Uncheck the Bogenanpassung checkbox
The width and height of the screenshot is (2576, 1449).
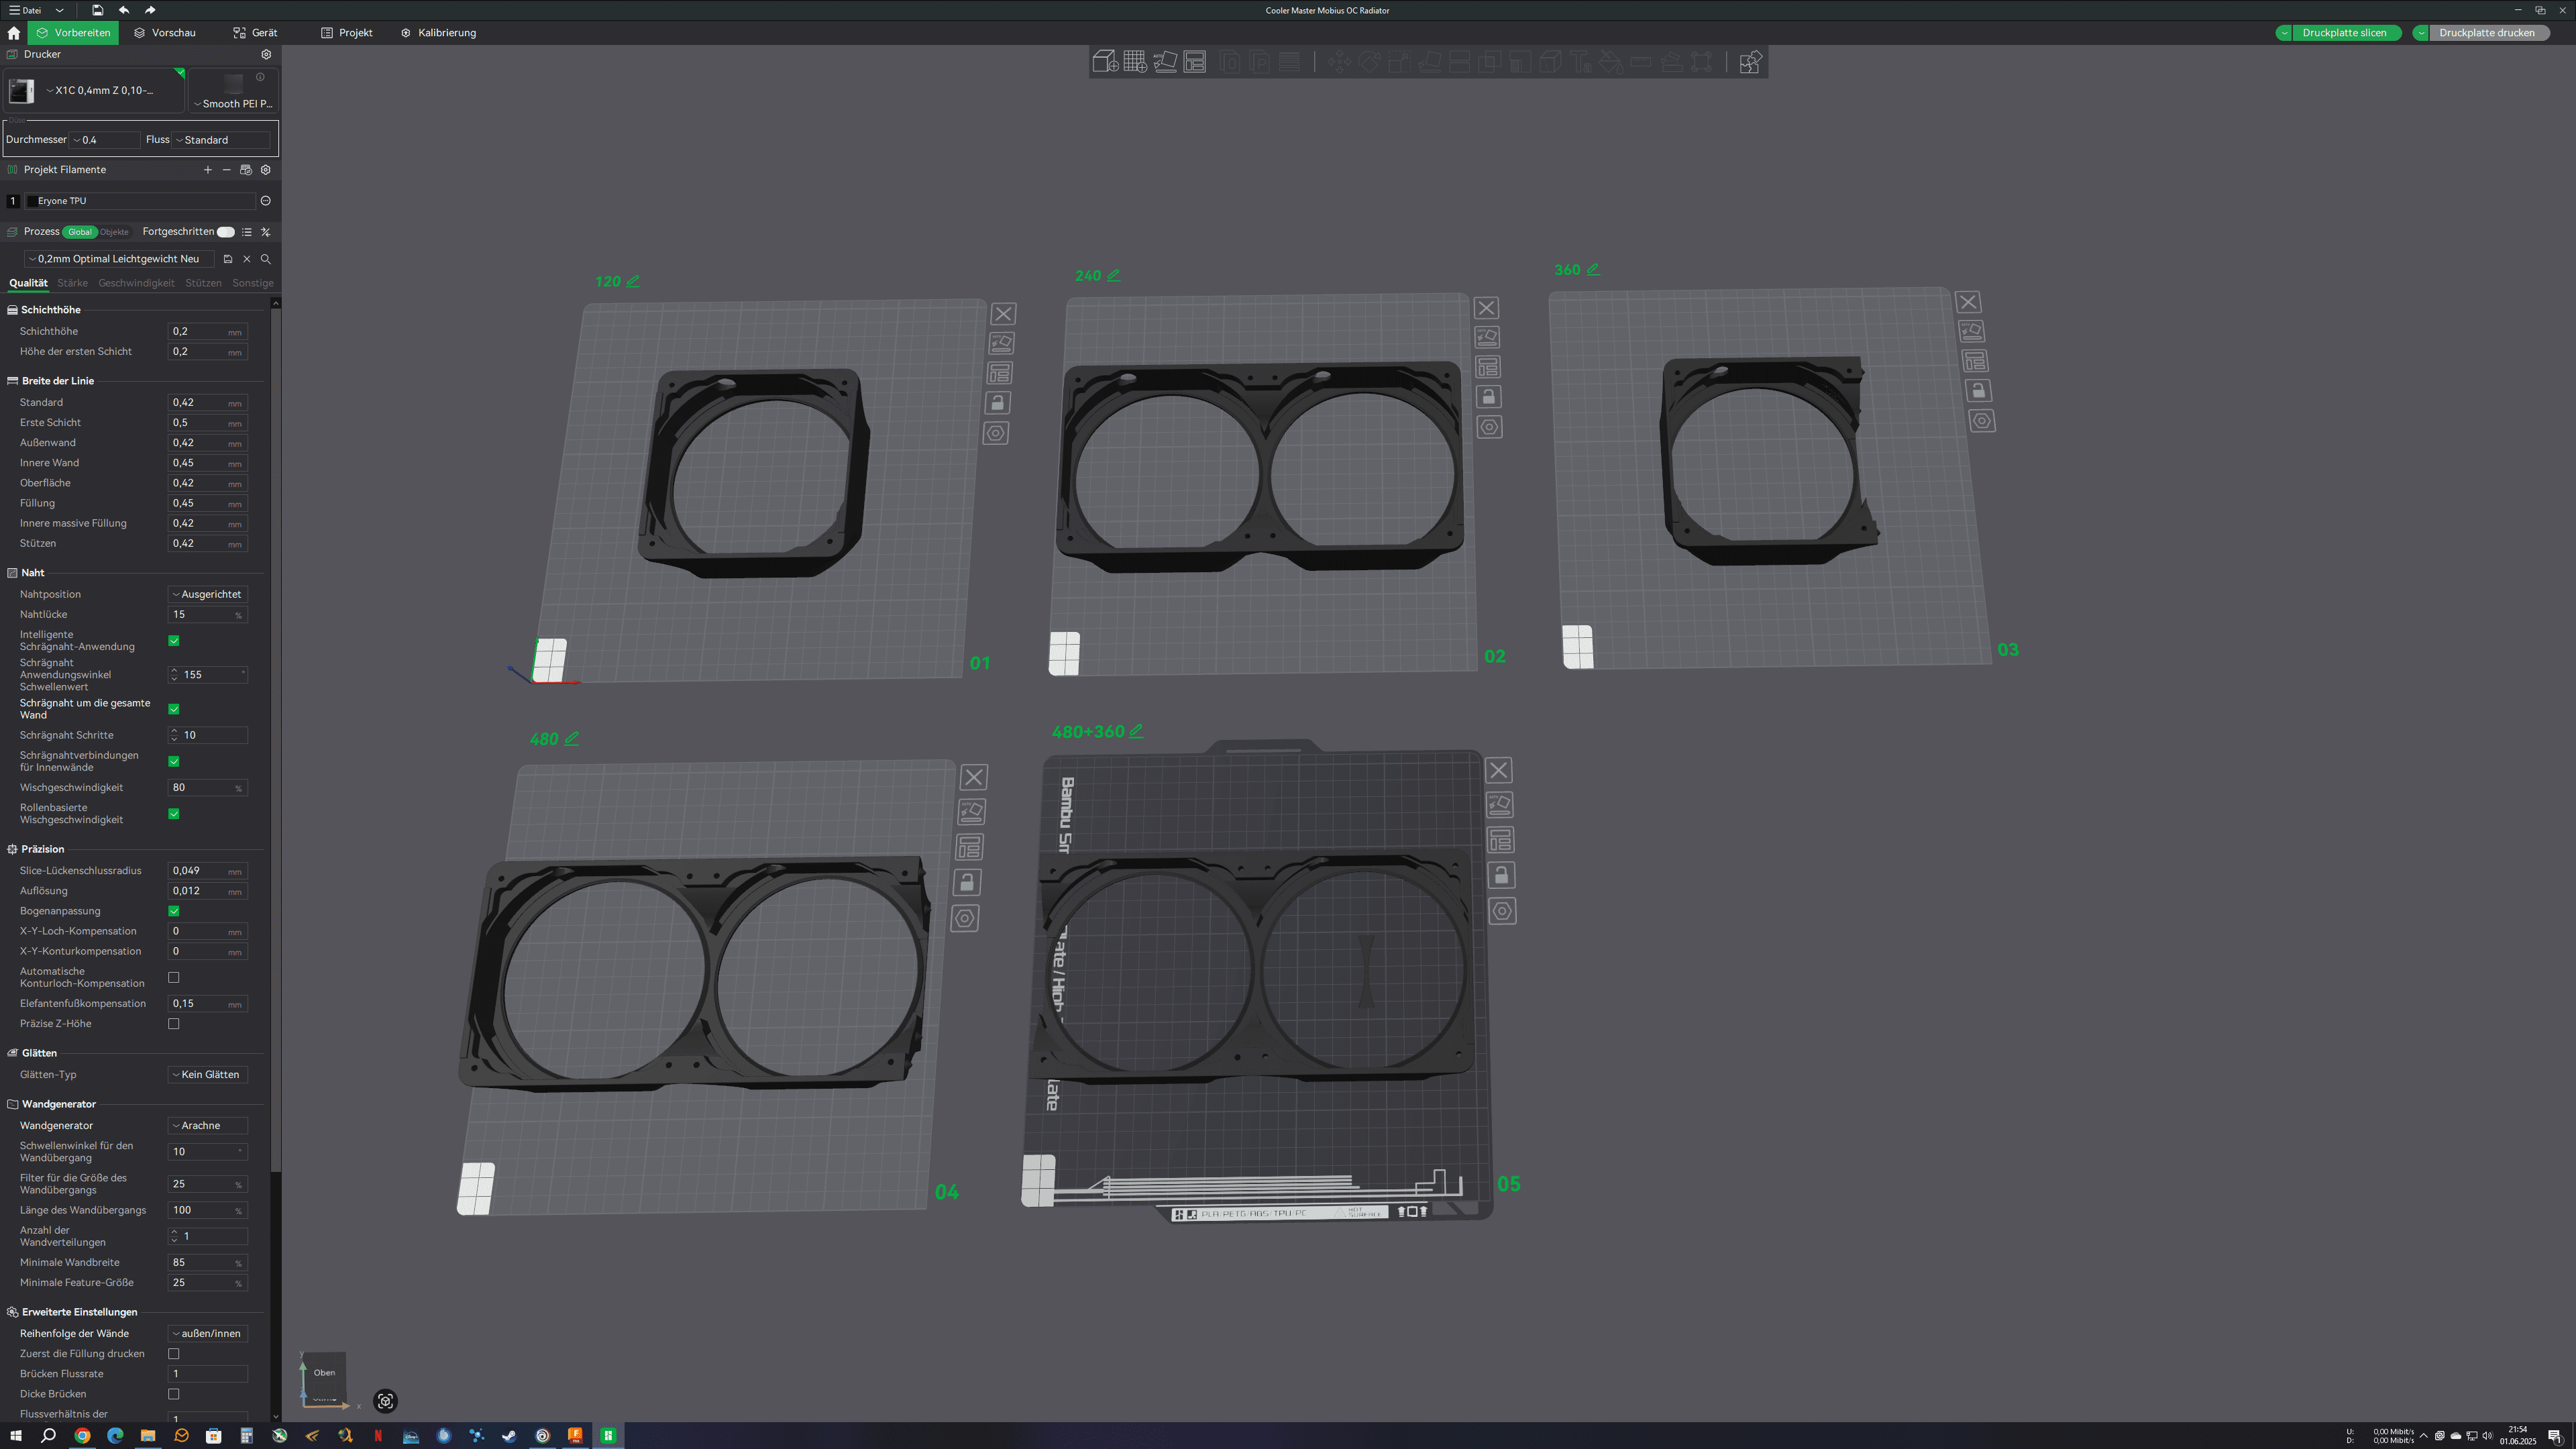[x=174, y=911]
